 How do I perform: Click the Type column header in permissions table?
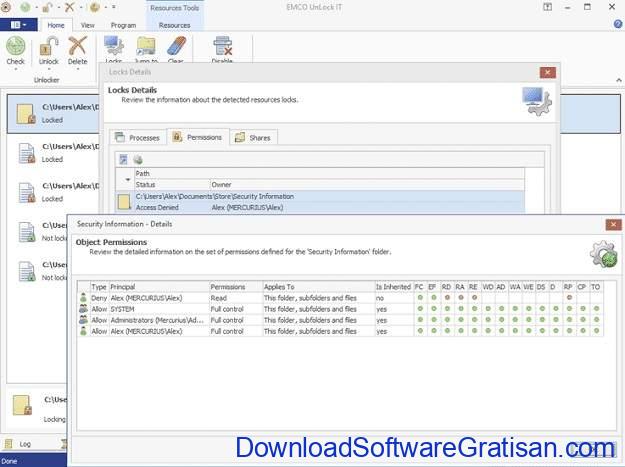pos(99,287)
